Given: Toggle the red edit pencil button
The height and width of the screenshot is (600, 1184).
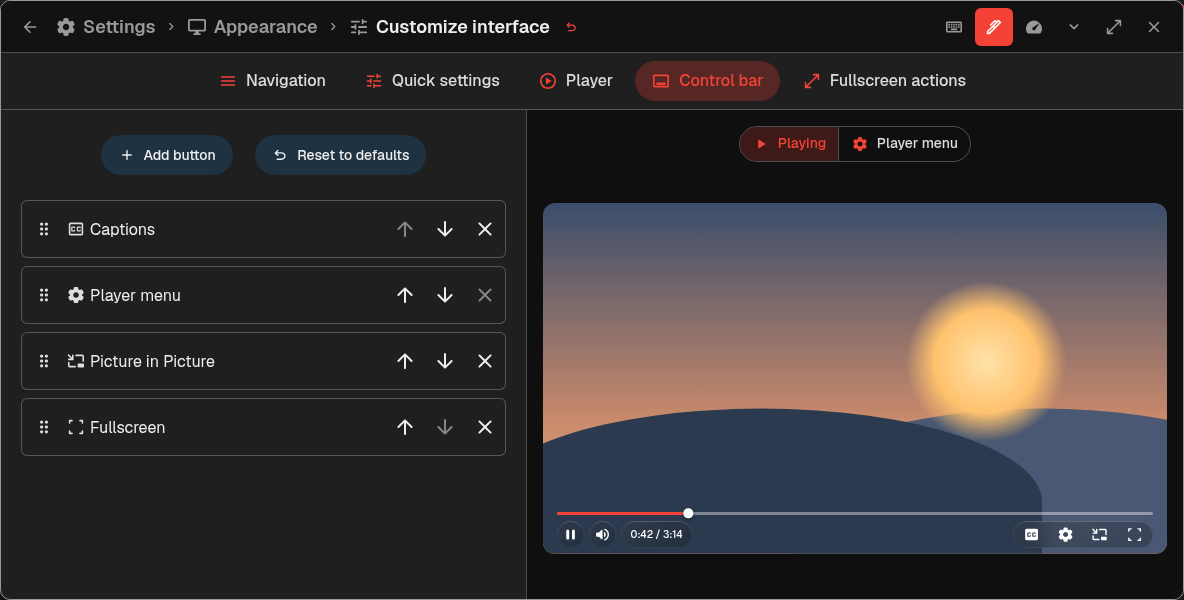Looking at the screenshot, I should click(x=994, y=27).
